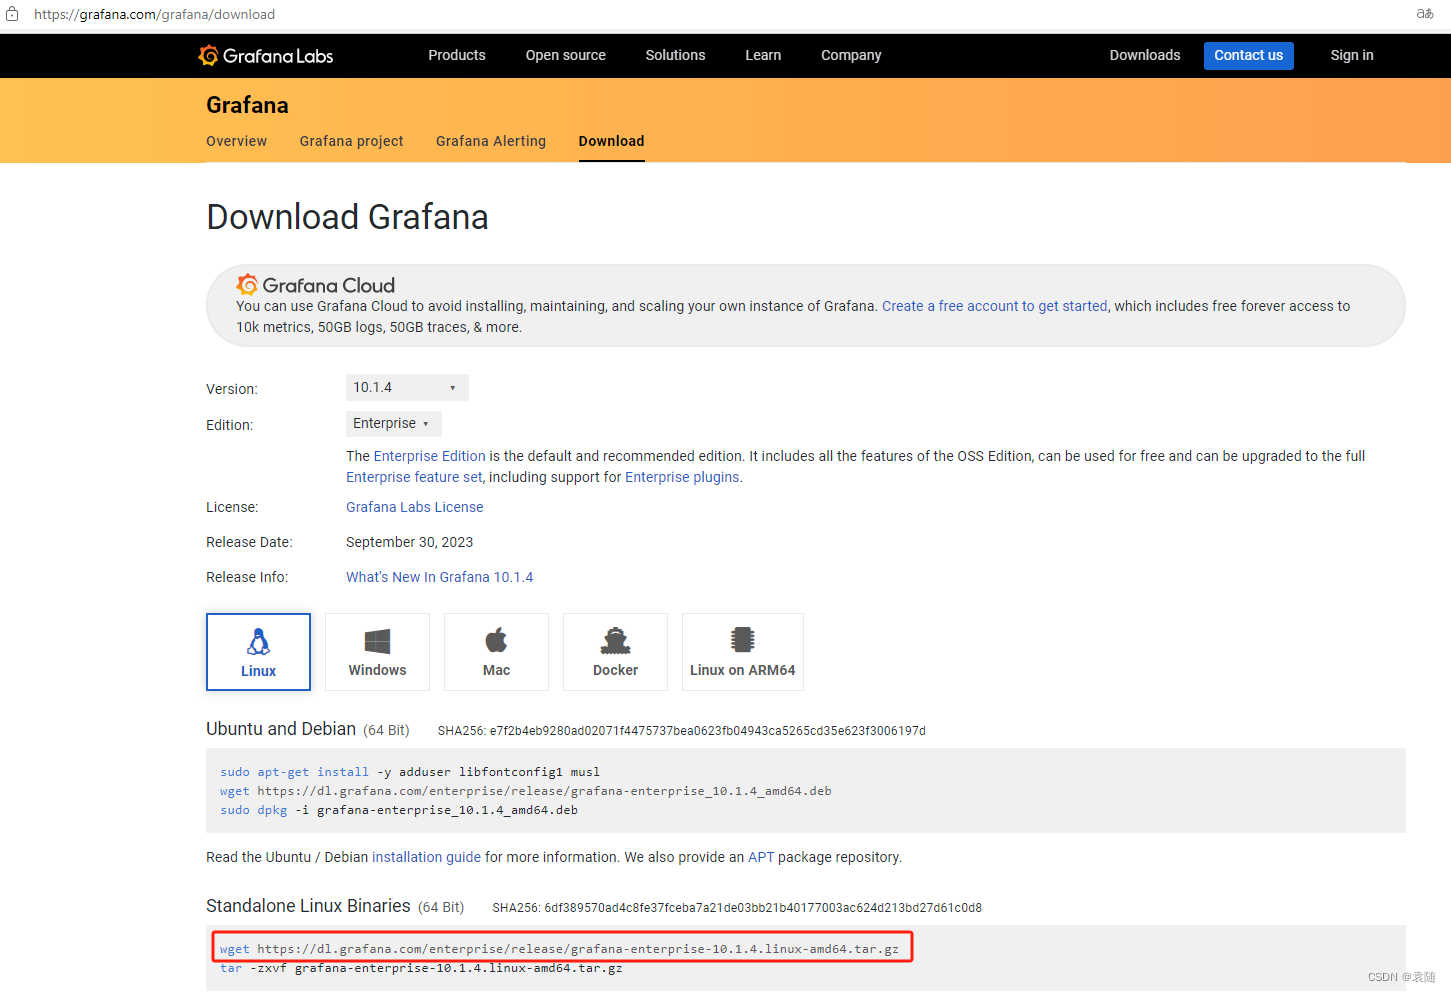Select the Docker platform icon
The height and width of the screenshot is (992, 1451).
615,651
